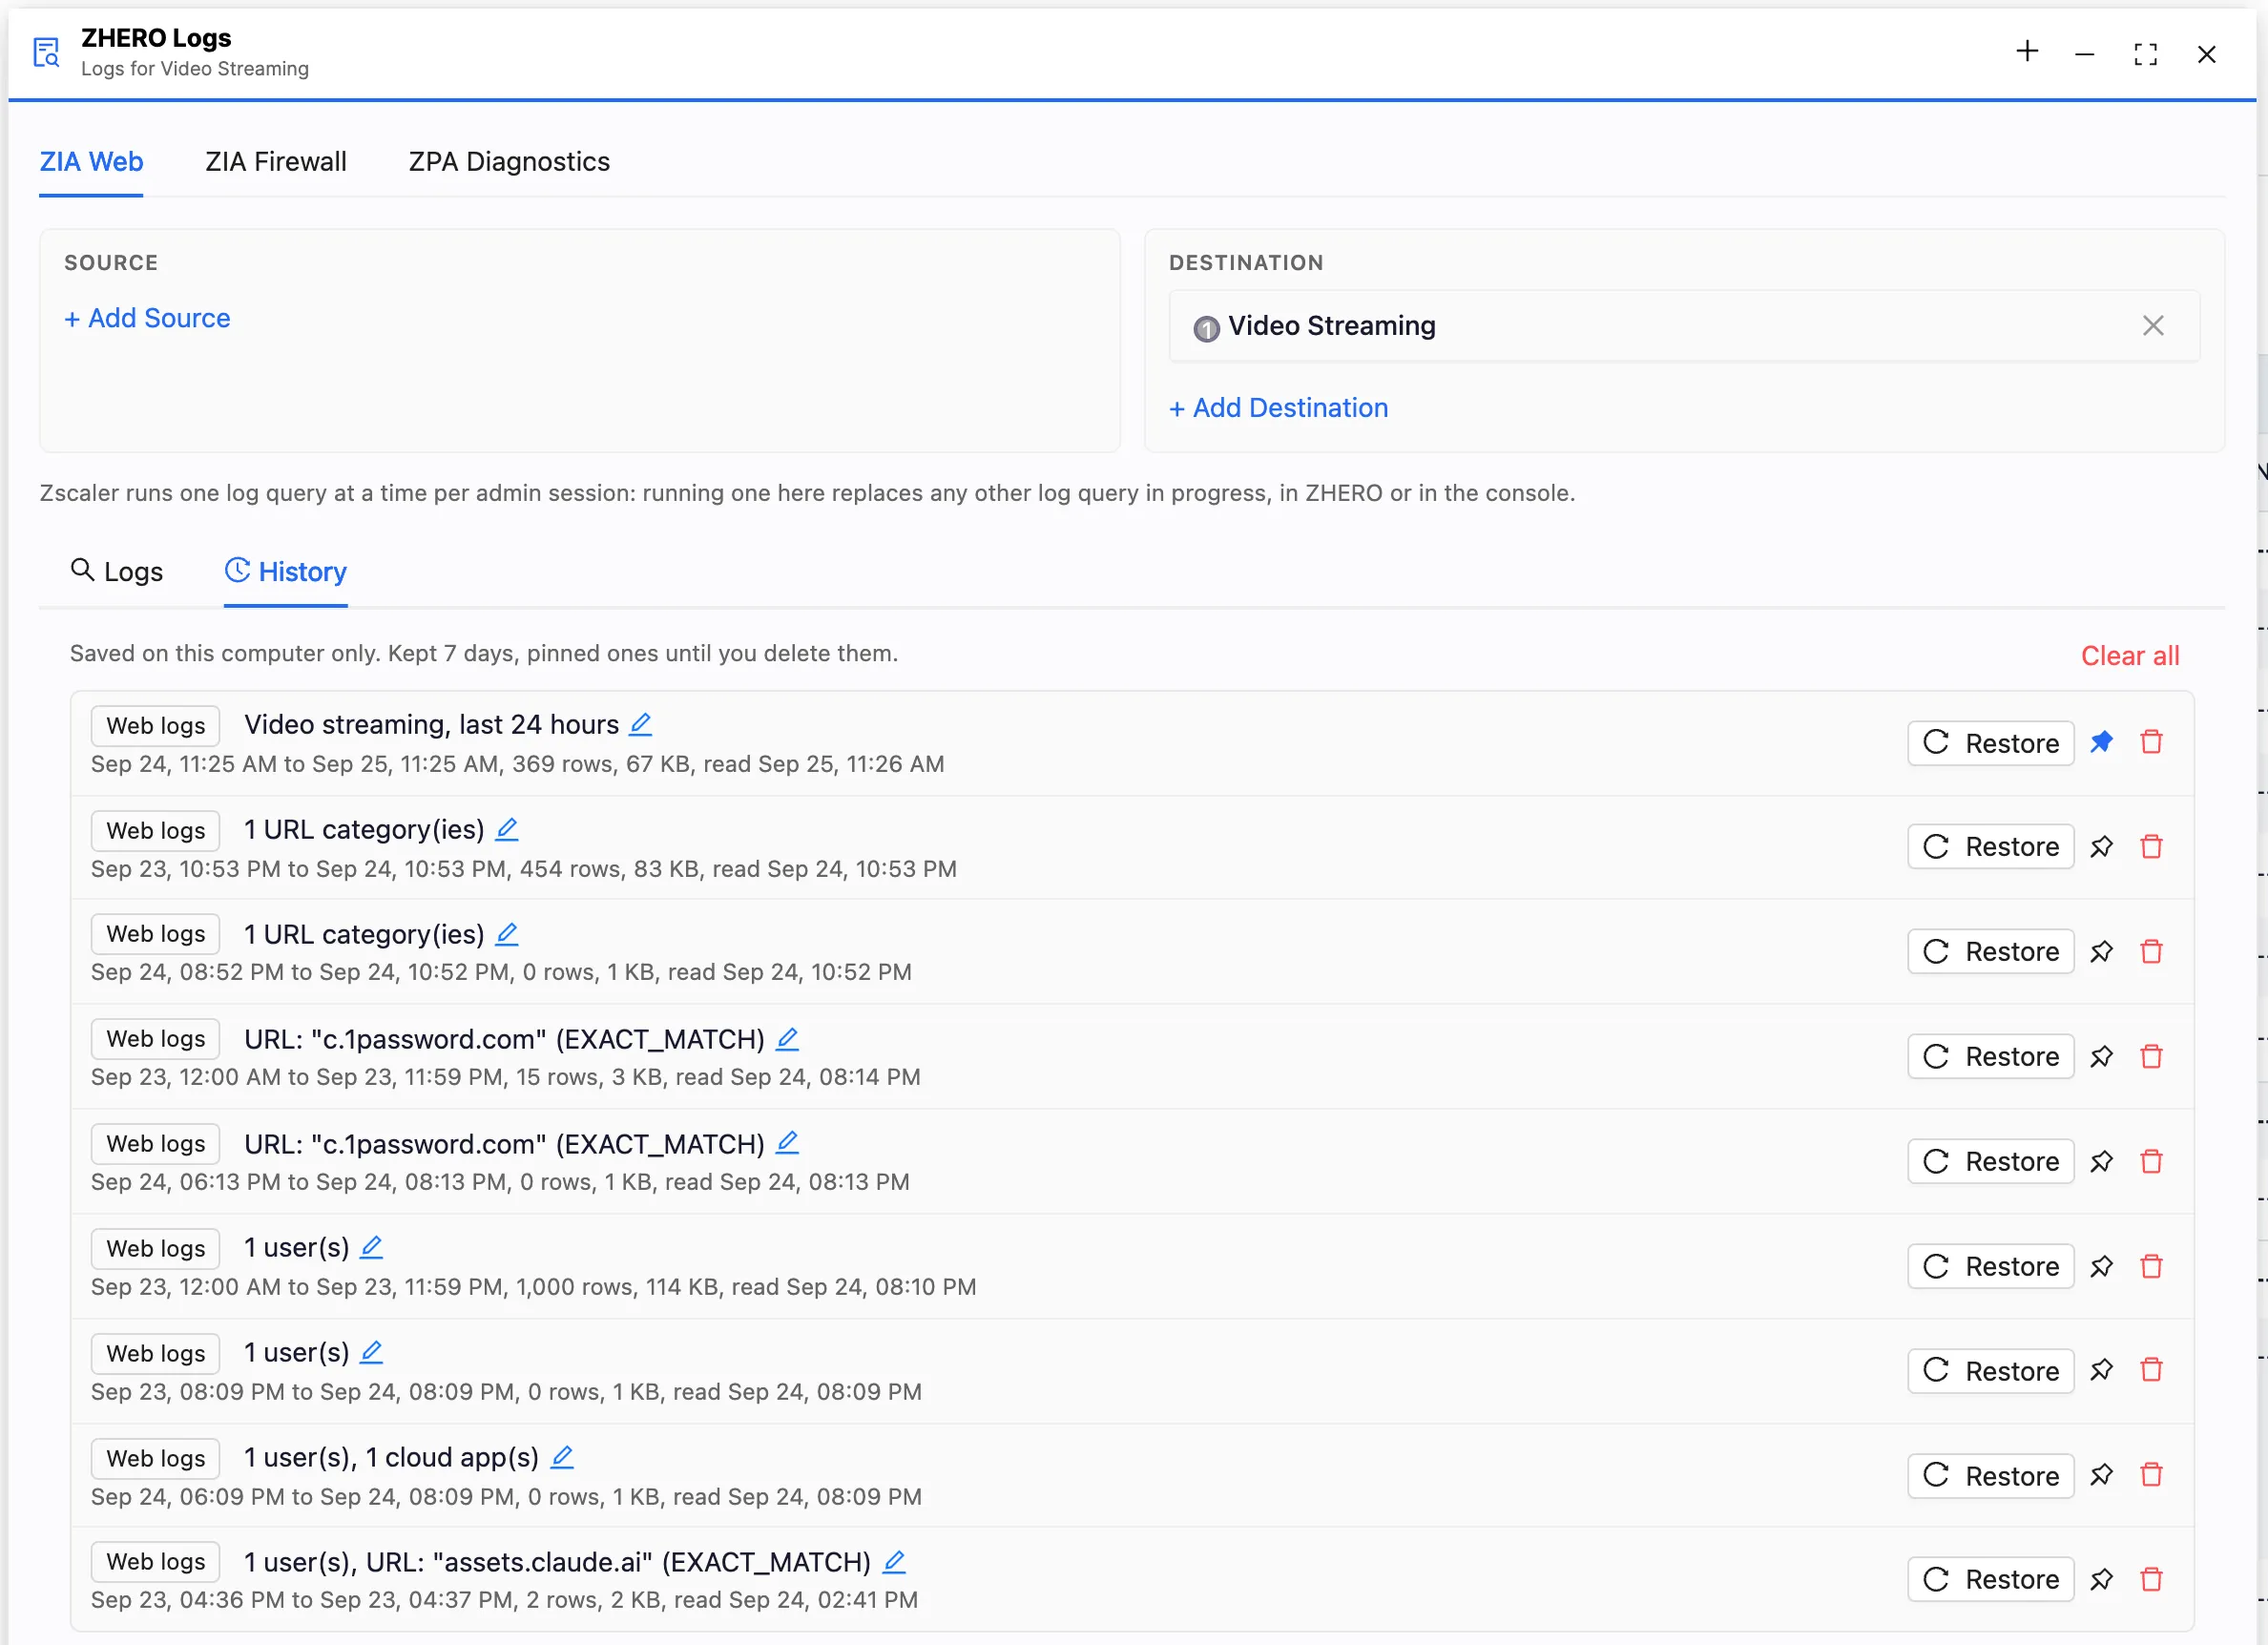The width and height of the screenshot is (2268, 1645).
Task: Toggle full screen for ZHERO Logs window
Action: (x=2145, y=54)
